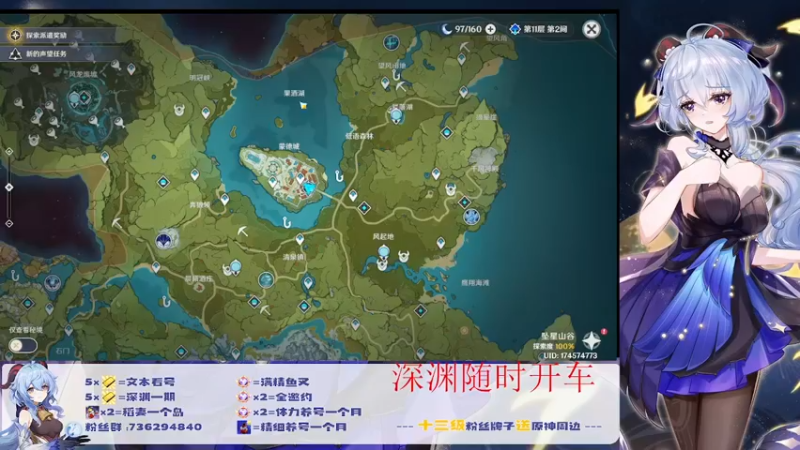
Task: Click the crescent moon resin icon
Action: (x=446, y=29)
